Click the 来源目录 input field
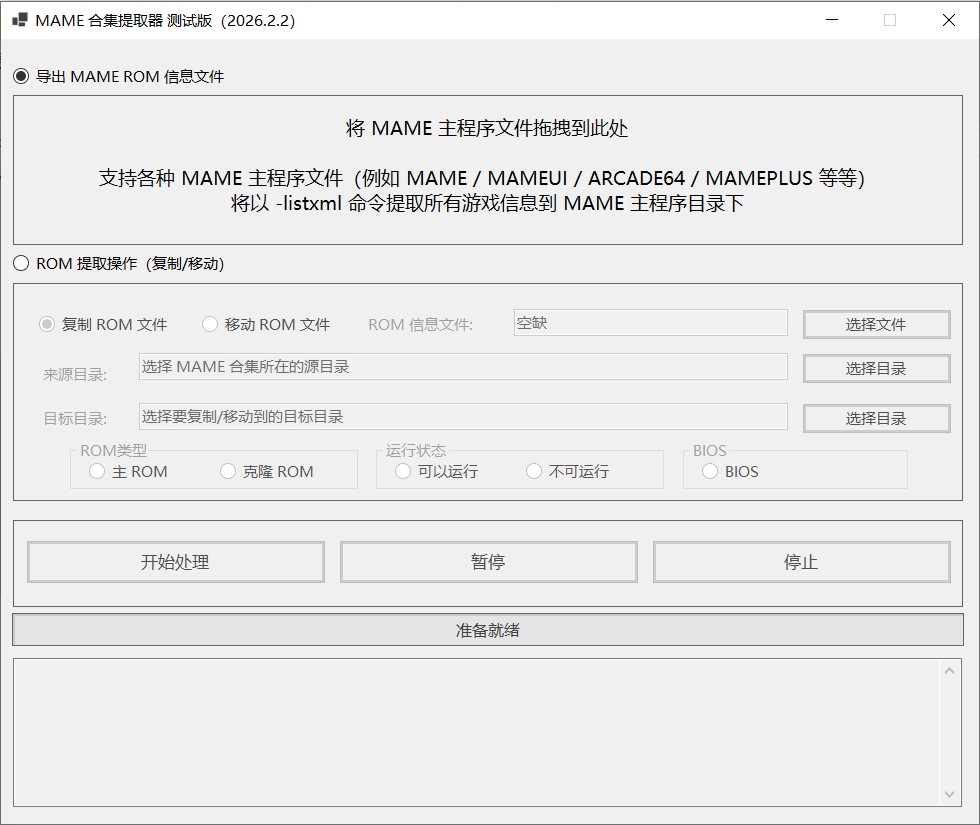Viewport: 980px width, 825px height. (460, 368)
